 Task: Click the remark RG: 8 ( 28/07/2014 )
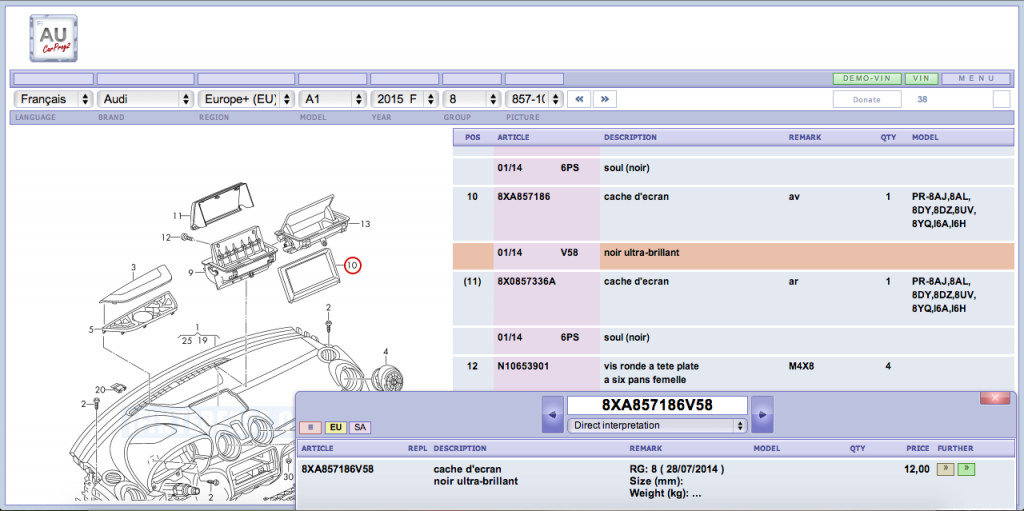coord(677,469)
